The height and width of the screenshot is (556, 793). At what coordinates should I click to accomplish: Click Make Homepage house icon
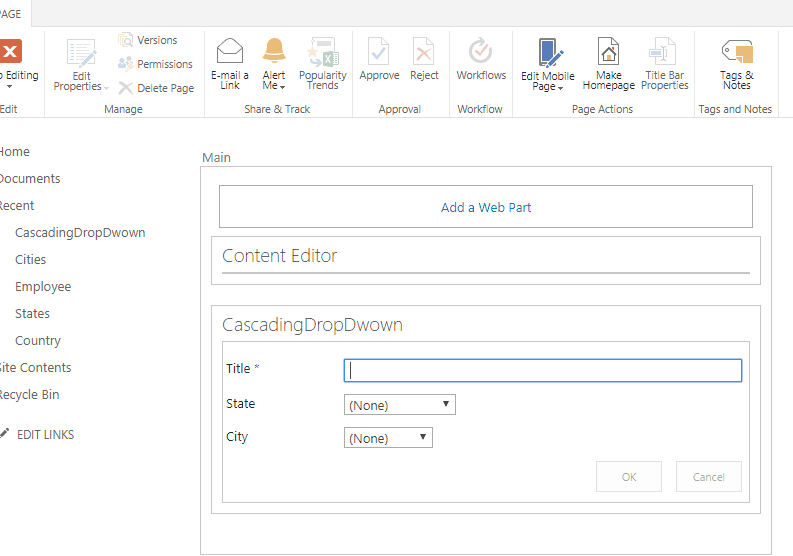[608, 51]
